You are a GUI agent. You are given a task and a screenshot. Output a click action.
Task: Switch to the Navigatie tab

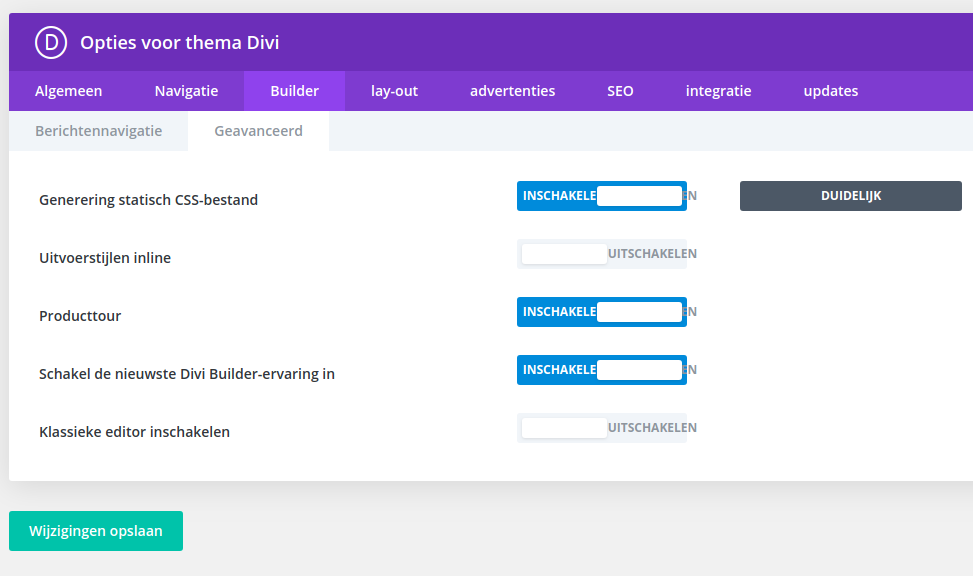coord(186,91)
